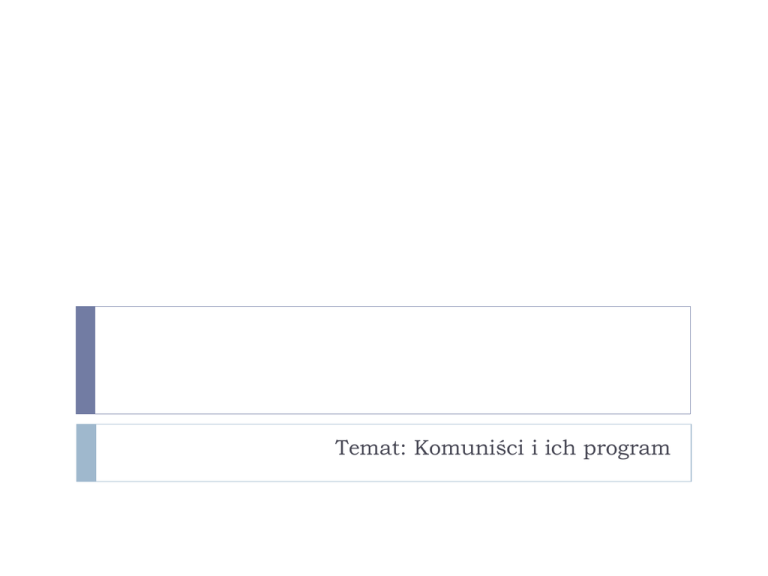
Task: Click the dark blue accent bar beside title
Action: click(85, 360)
